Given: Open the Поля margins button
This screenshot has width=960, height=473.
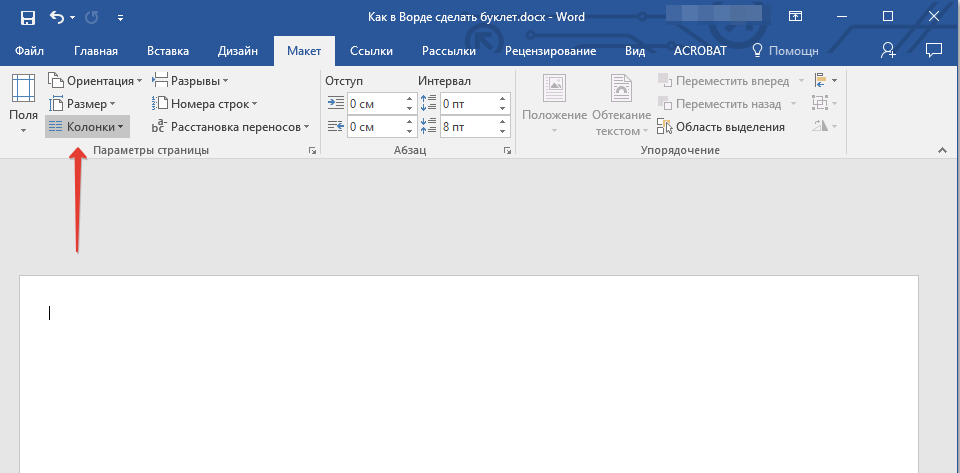Looking at the screenshot, I should tap(23, 104).
